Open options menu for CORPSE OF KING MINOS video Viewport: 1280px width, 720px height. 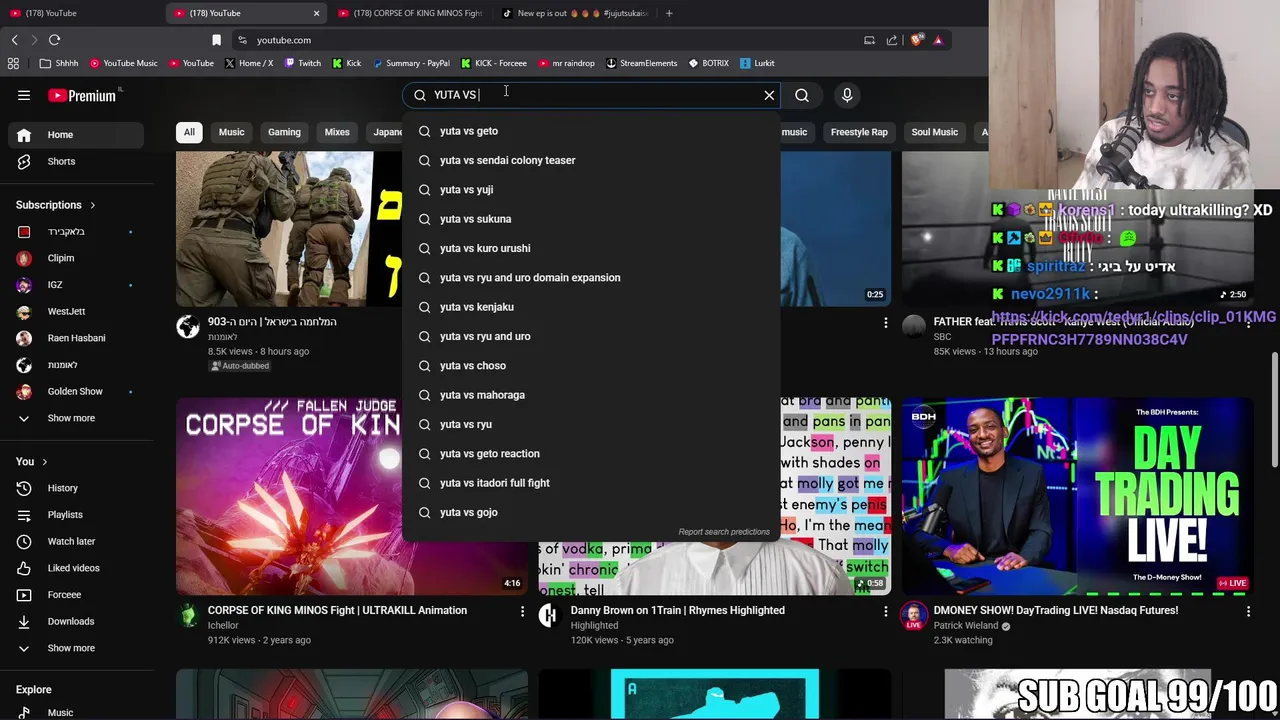coord(522,611)
